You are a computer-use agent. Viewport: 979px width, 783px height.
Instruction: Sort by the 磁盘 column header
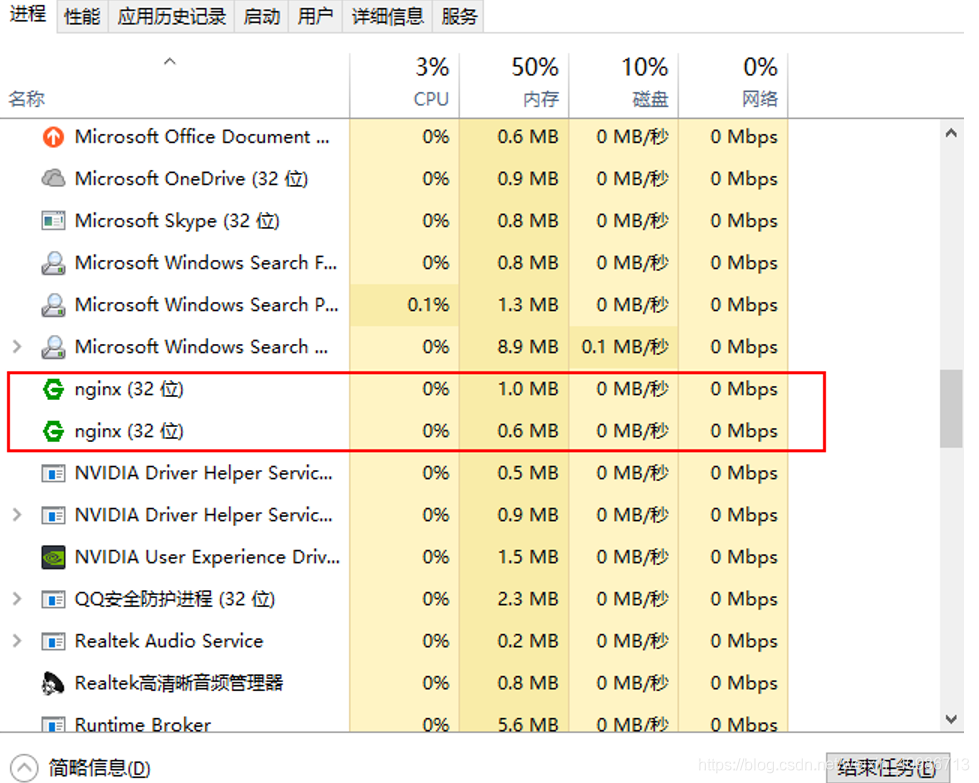[x=624, y=85]
